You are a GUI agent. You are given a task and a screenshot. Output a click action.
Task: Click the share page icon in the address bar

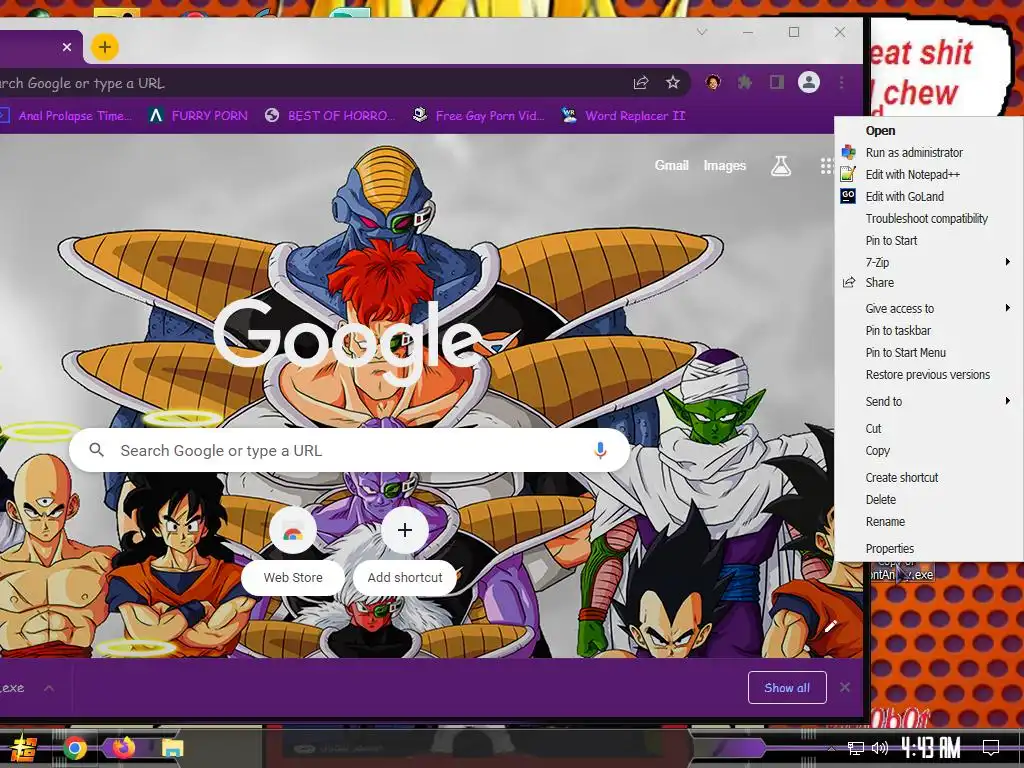(x=641, y=82)
